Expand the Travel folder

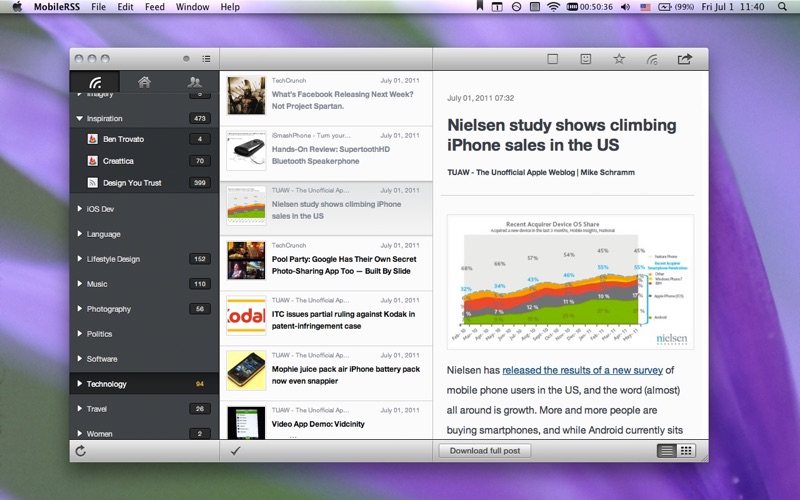point(80,409)
